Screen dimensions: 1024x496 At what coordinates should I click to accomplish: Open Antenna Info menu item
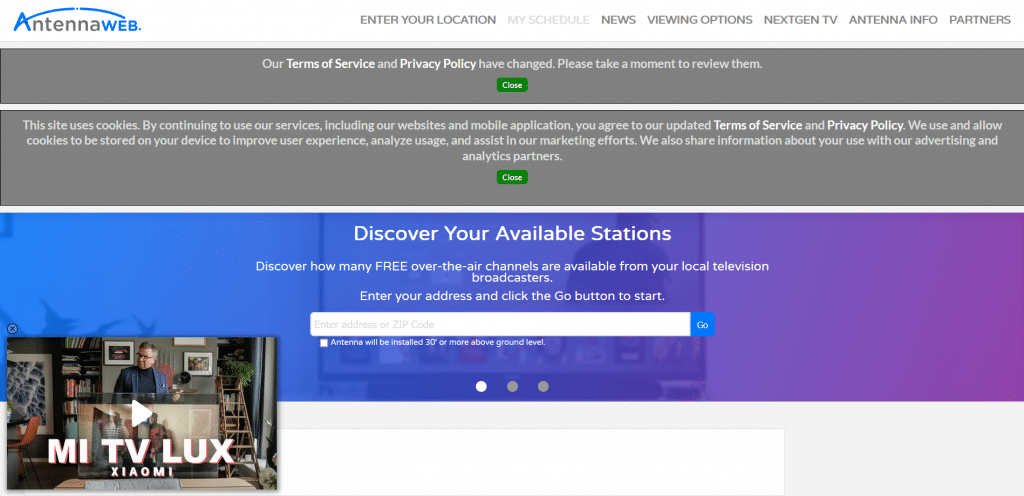coord(893,20)
